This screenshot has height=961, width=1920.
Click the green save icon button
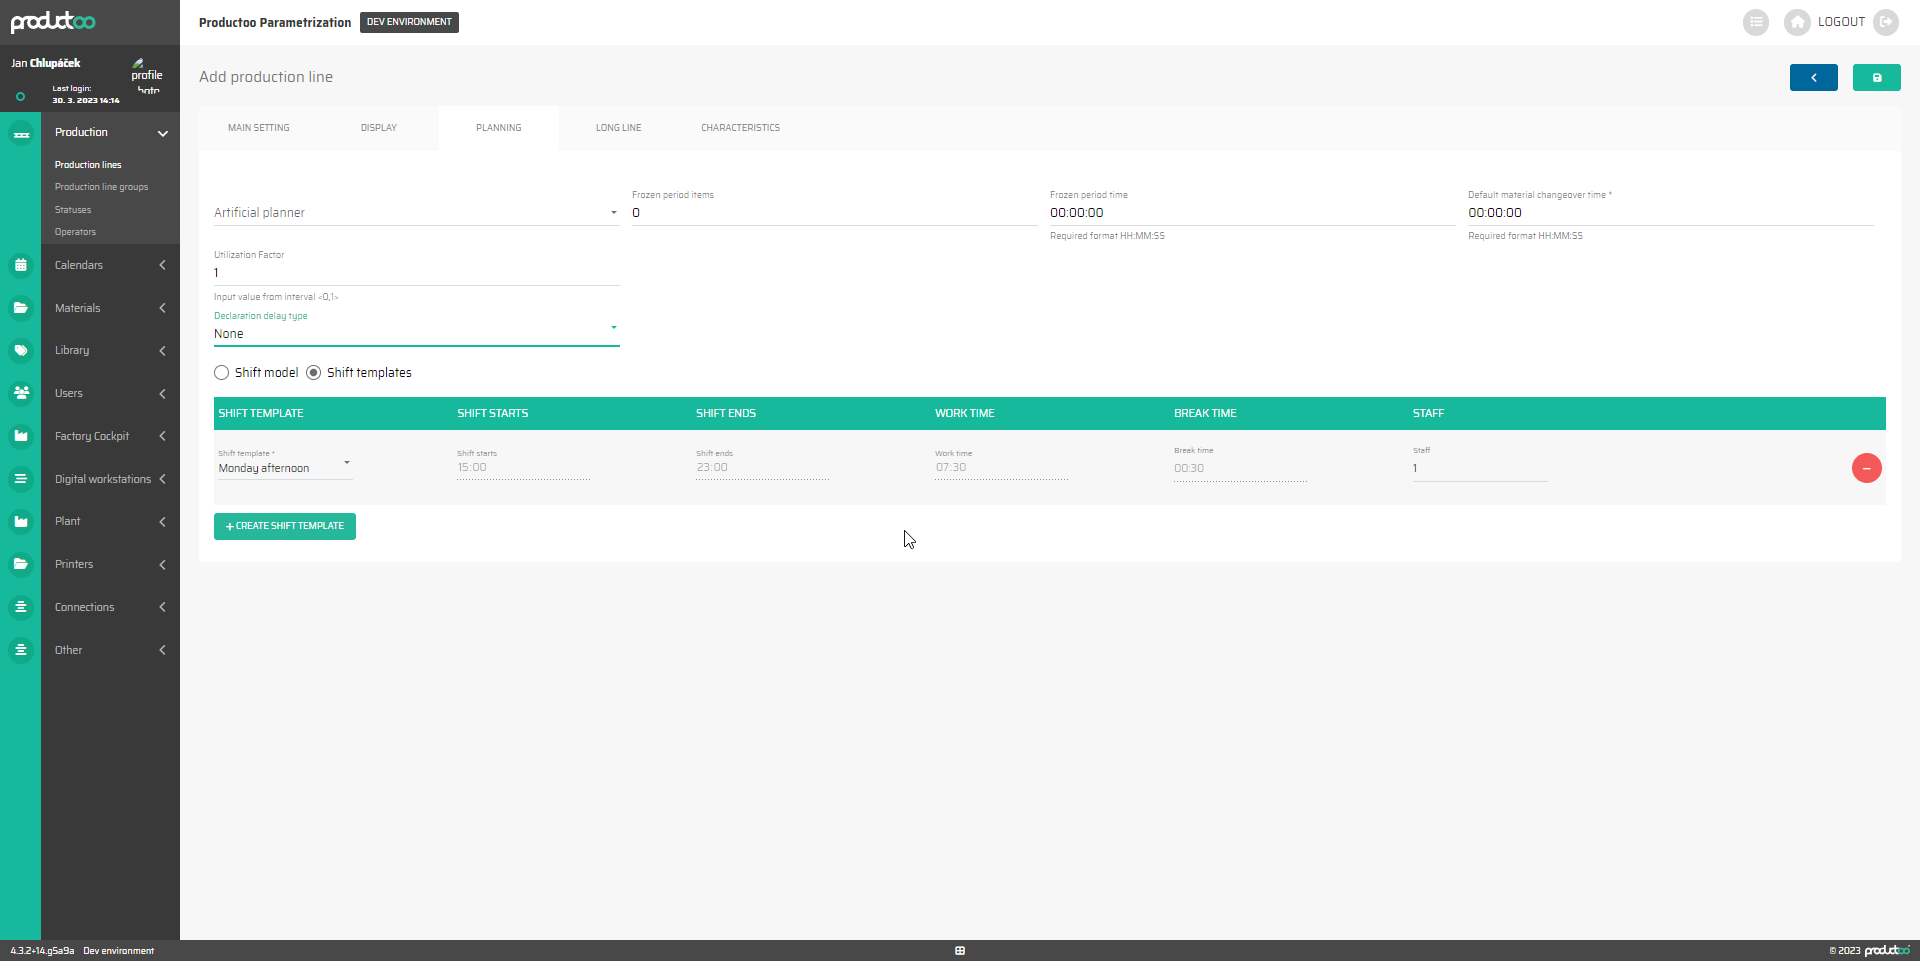pyautogui.click(x=1876, y=78)
